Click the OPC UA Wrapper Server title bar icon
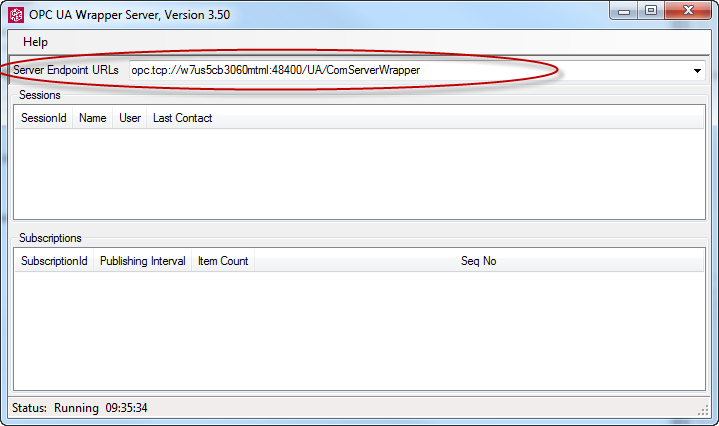This screenshot has width=719, height=426. pos(16,15)
